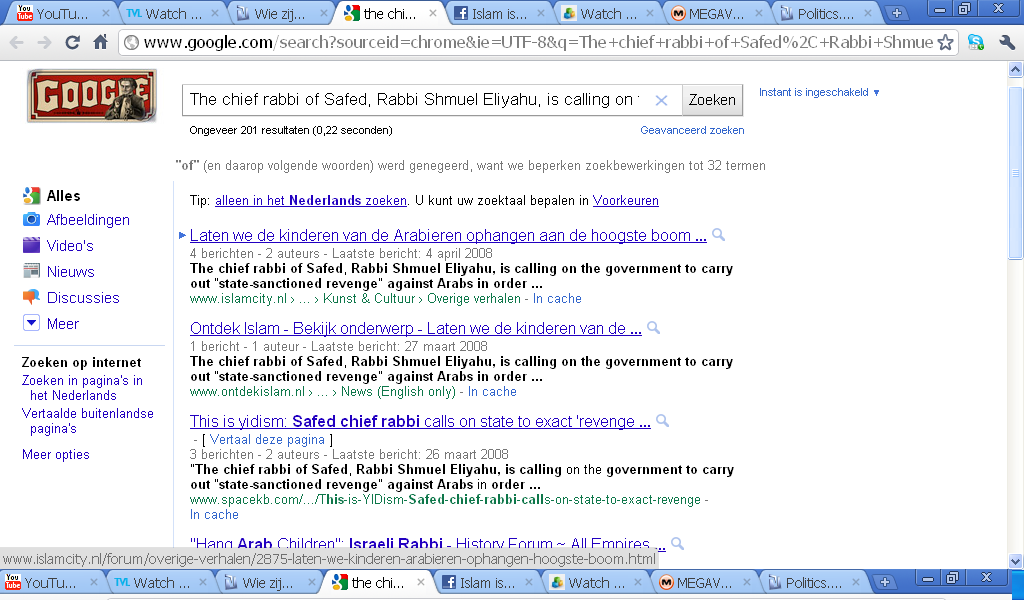Click the page scrollbar down arrow
This screenshot has width=1024, height=600.
(1016, 560)
